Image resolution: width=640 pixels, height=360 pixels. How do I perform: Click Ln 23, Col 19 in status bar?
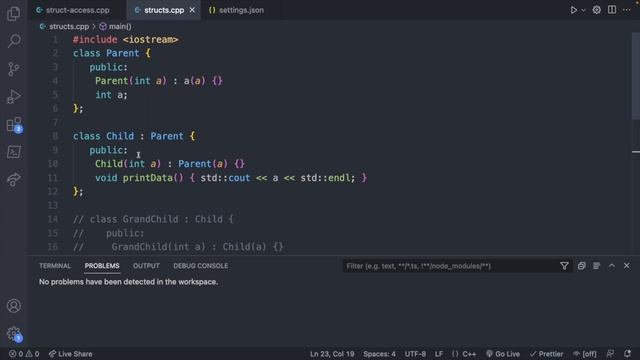tap(332, 354)
